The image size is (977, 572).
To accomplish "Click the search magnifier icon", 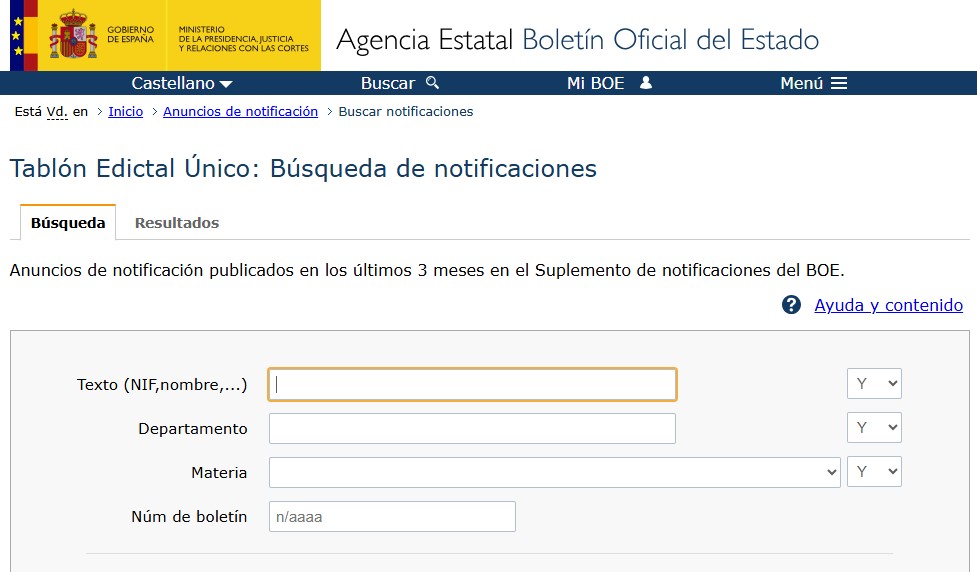I will pyautogui.click(x=432, y=83).
